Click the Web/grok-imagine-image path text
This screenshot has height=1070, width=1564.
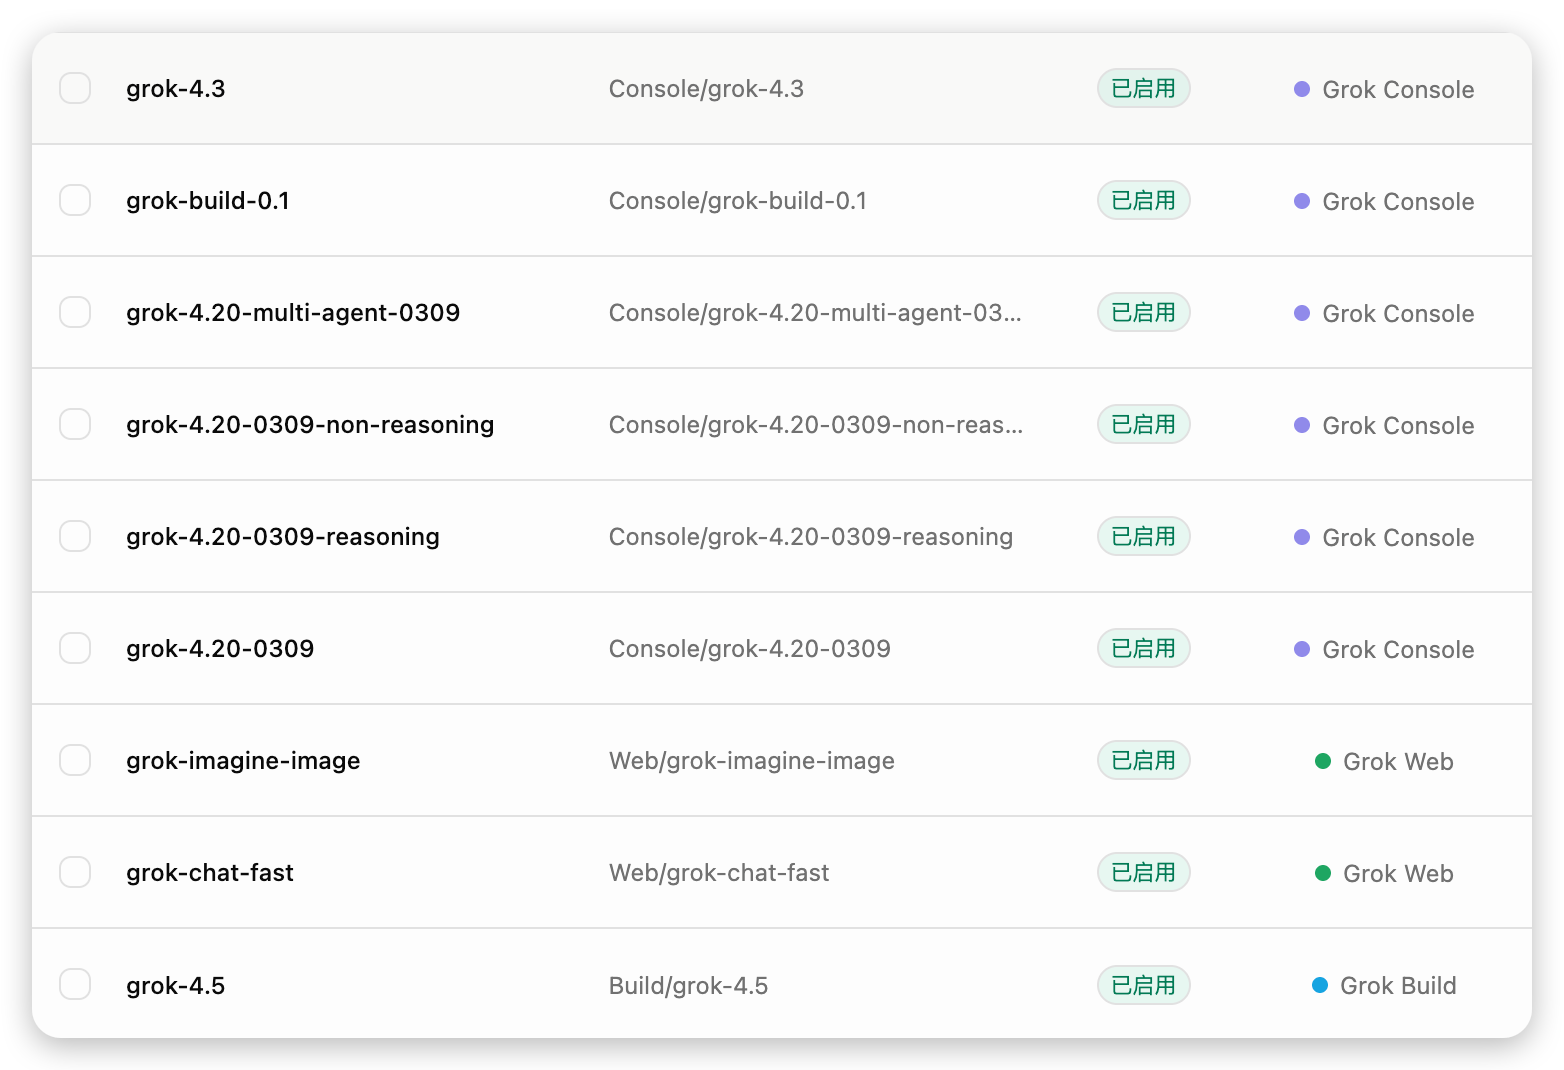(752, 761)
